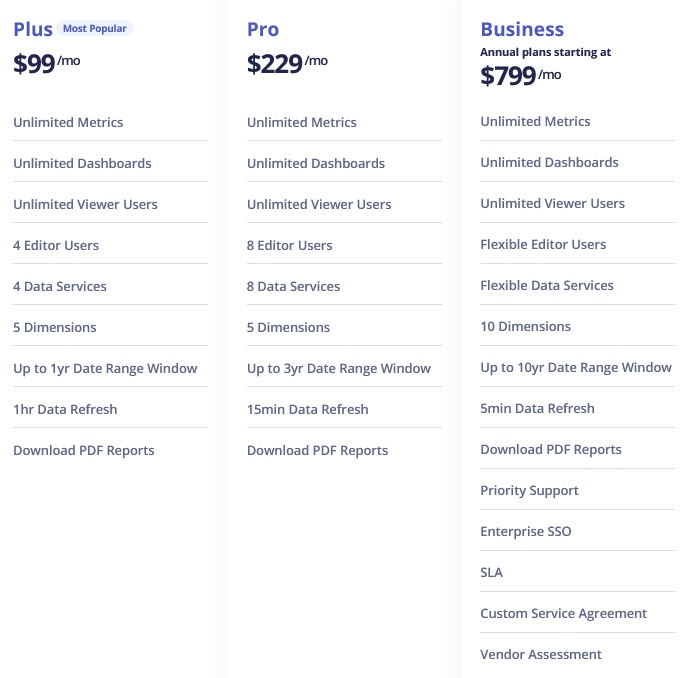The image size is (684, 678).
Task: Click 'Annual plans starting at' text
Action: 545,52
